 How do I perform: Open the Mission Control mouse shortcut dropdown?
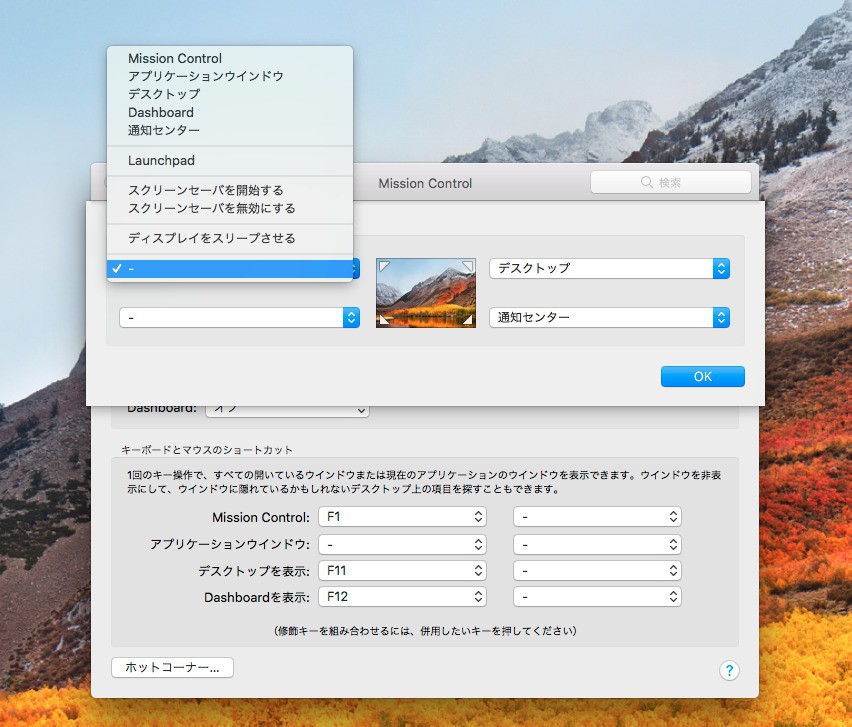tap(597, 517)
